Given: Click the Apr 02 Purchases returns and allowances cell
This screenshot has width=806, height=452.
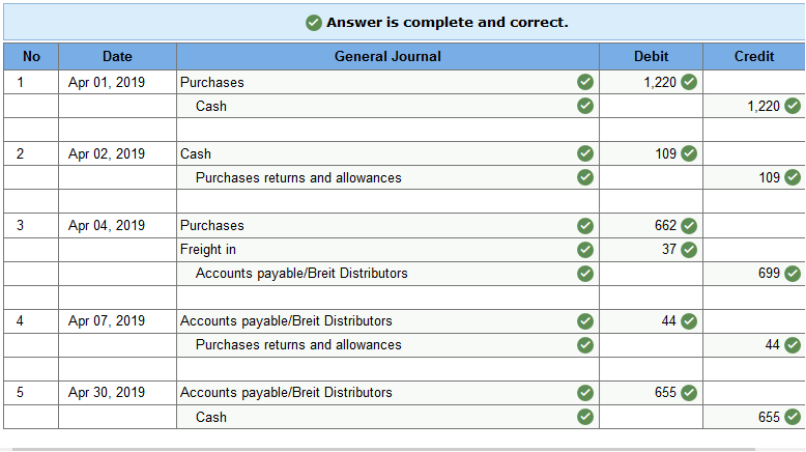Looking at the screenshot, I should point(388,177).
